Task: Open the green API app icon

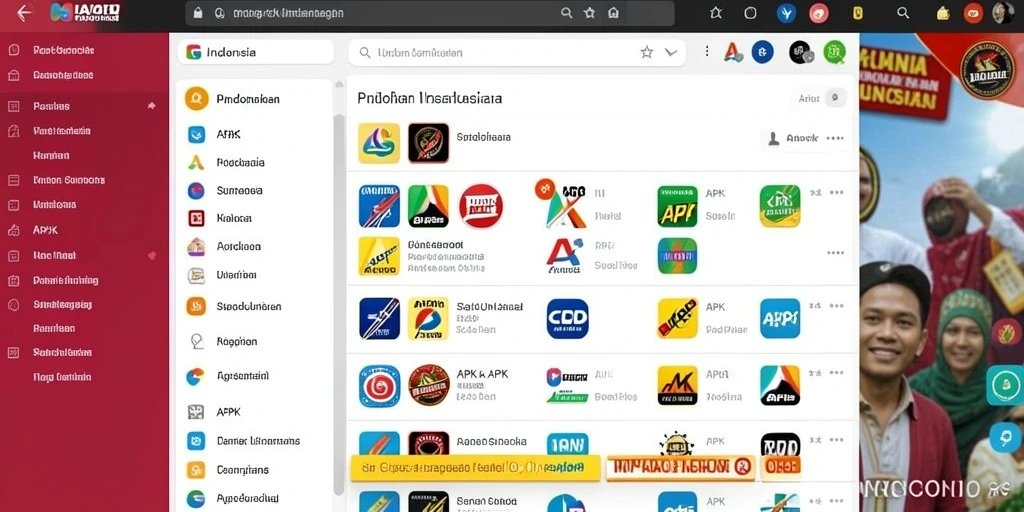Action: tap(677, 206)
